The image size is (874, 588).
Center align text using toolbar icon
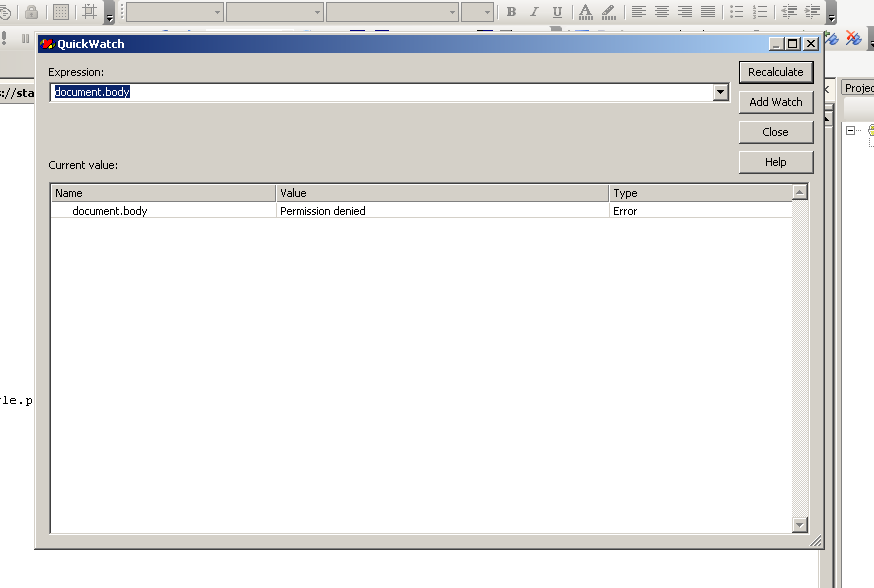[x=662, y=12]
